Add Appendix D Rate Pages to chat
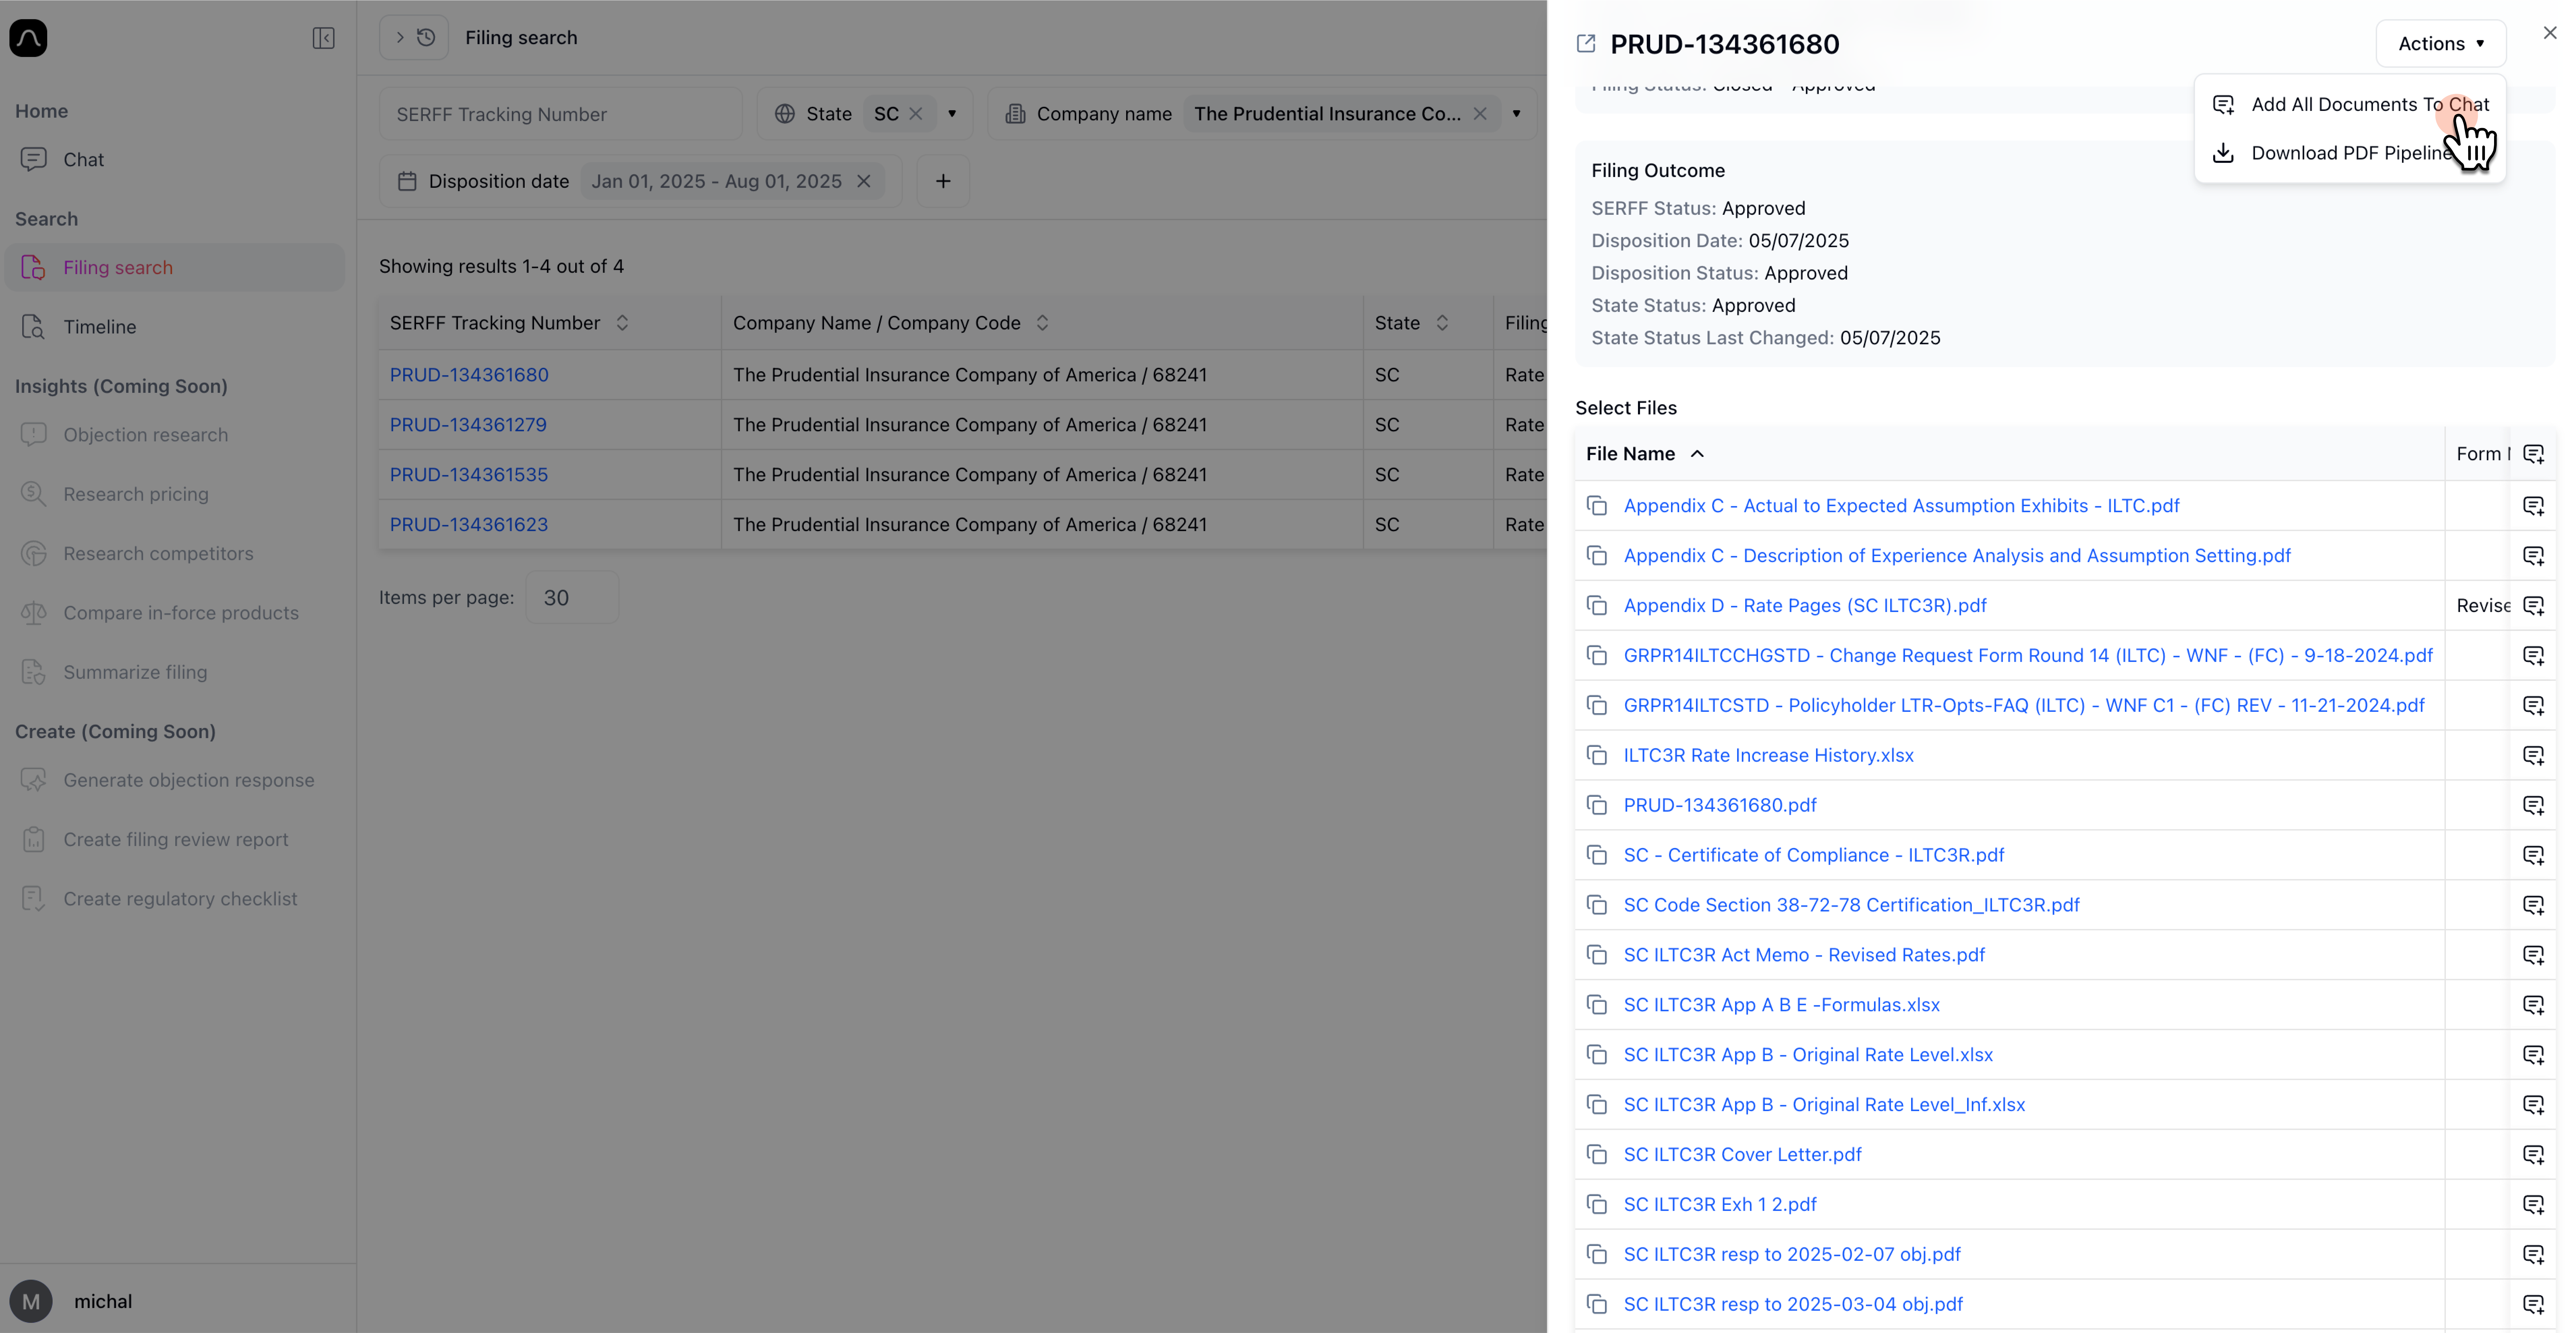 point(2533,605)
